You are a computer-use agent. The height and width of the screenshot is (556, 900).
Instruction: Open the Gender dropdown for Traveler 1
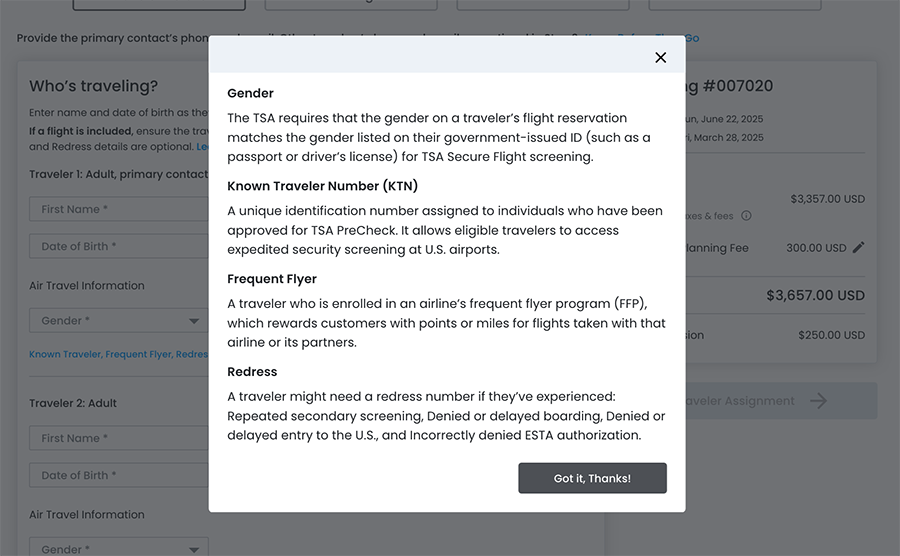119,321
